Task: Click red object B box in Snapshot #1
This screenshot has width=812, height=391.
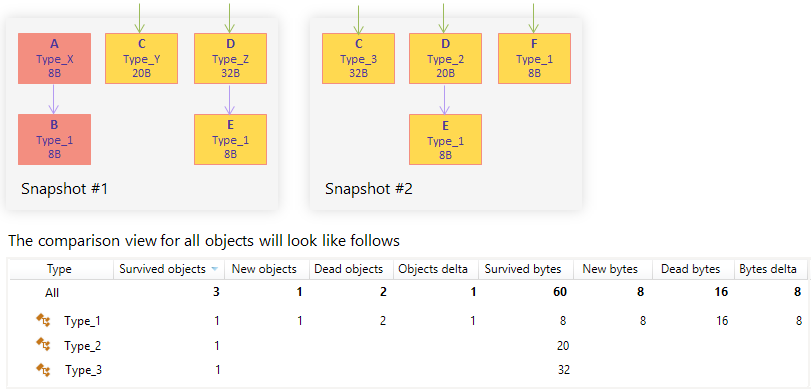Action: (54, 139)
